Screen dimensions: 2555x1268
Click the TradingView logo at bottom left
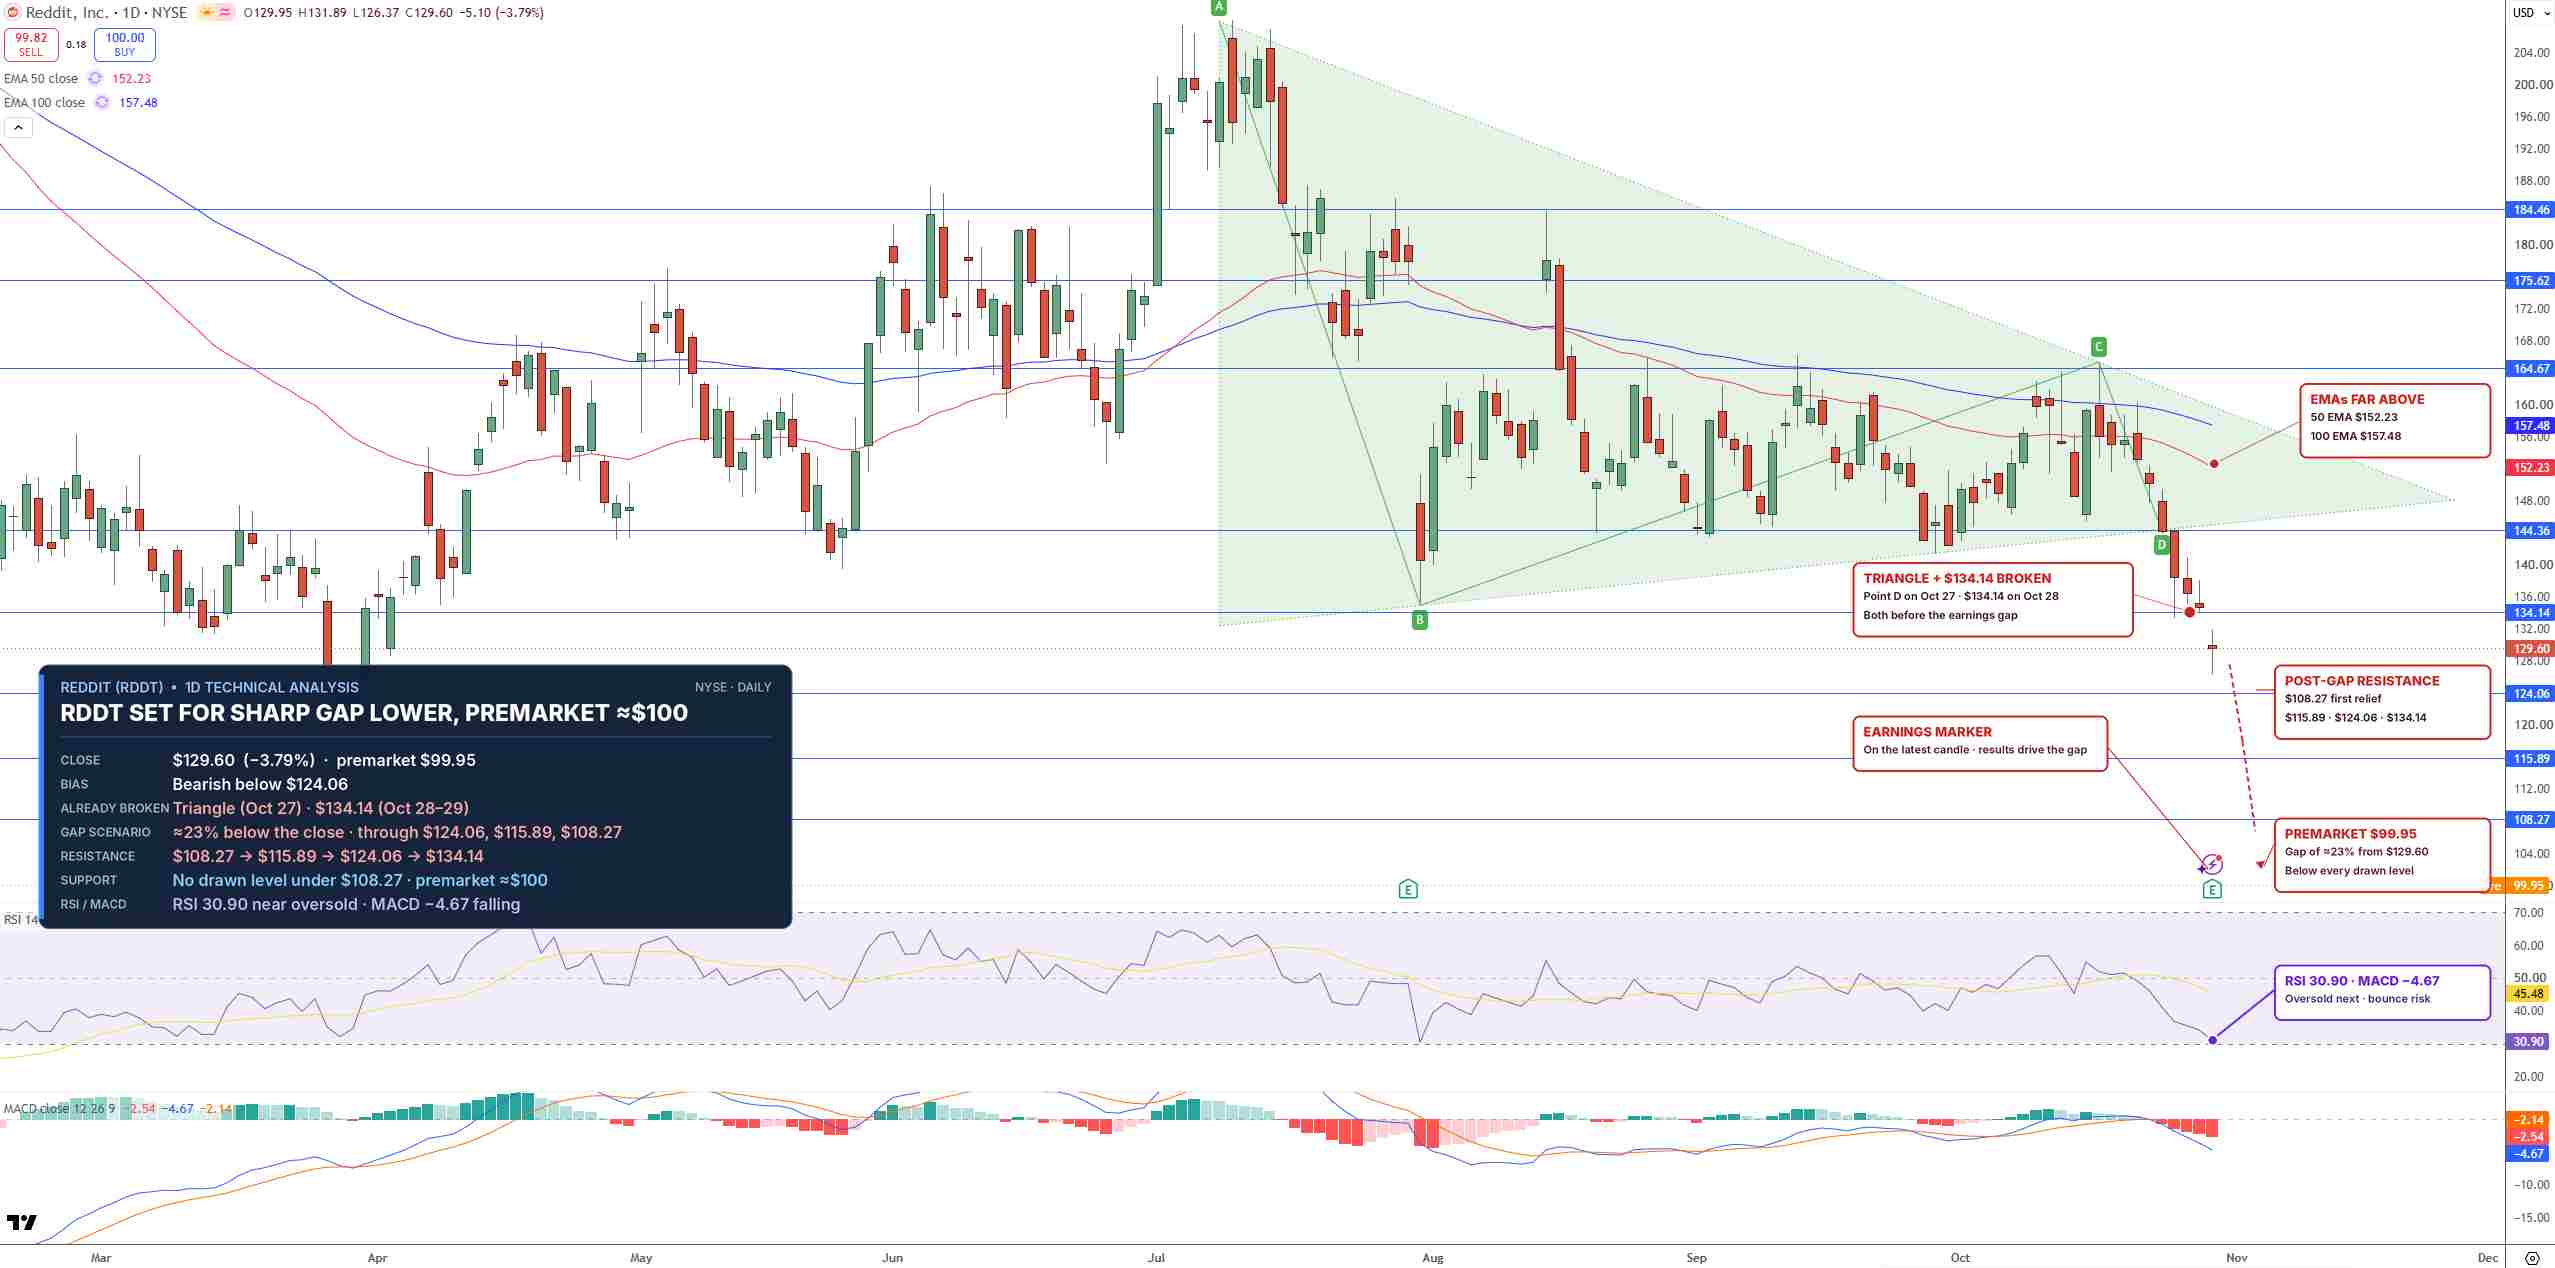22,1222
